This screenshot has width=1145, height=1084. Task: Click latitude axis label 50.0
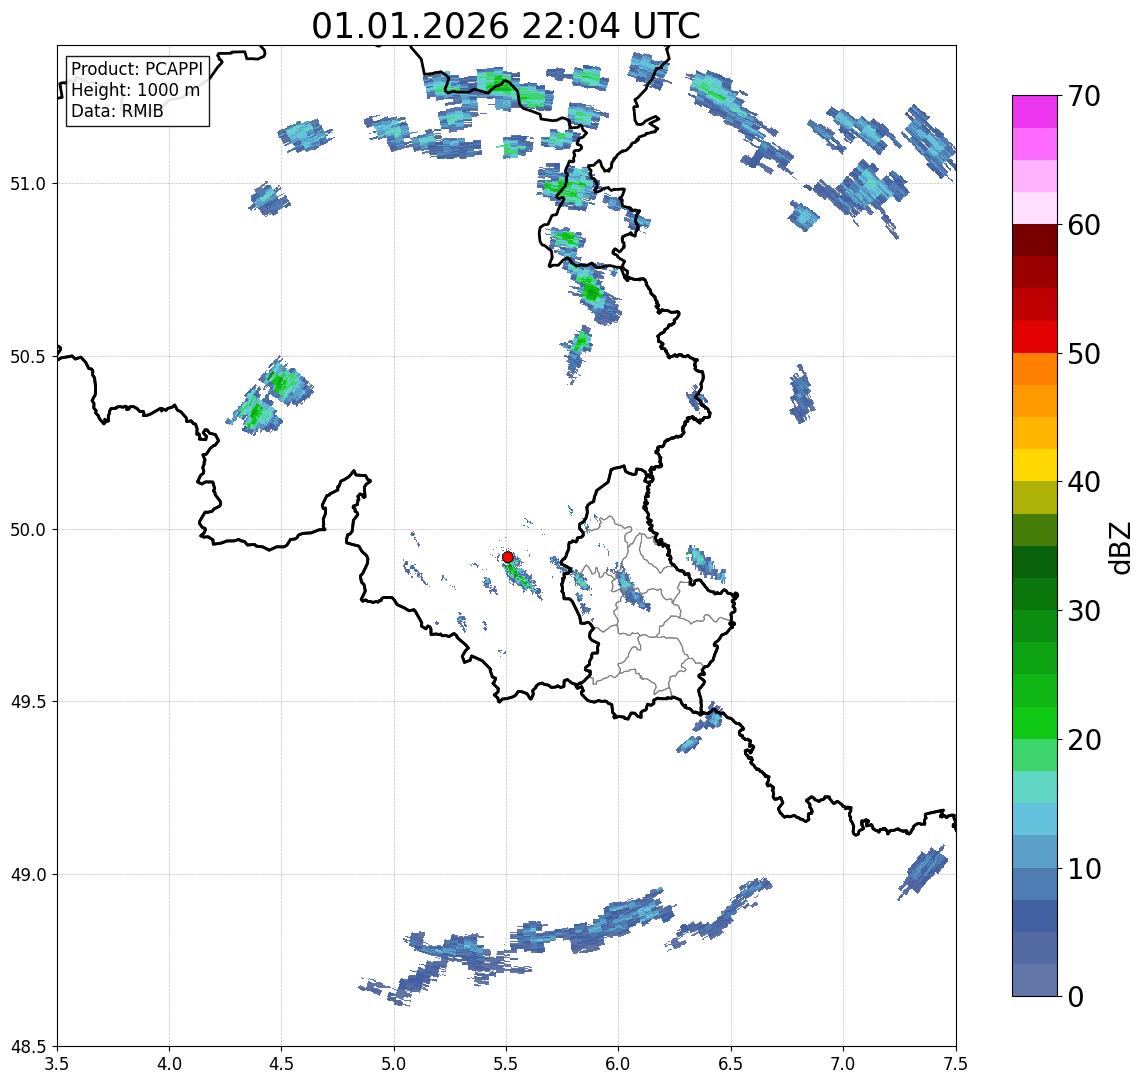pyautogui.click(x=28, y=530)
